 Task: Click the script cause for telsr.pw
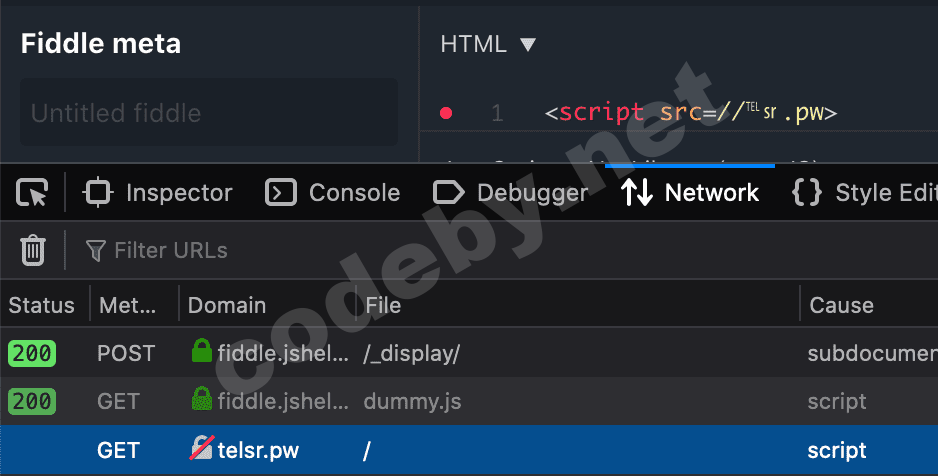tap(836, 450)
